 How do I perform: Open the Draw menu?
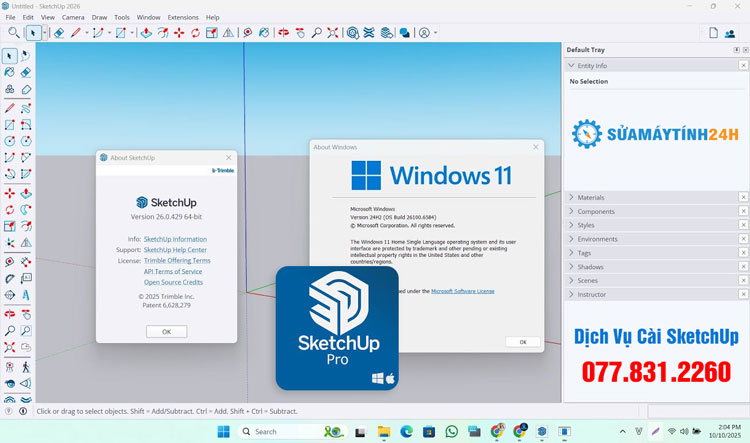click(x=99, y=17)
